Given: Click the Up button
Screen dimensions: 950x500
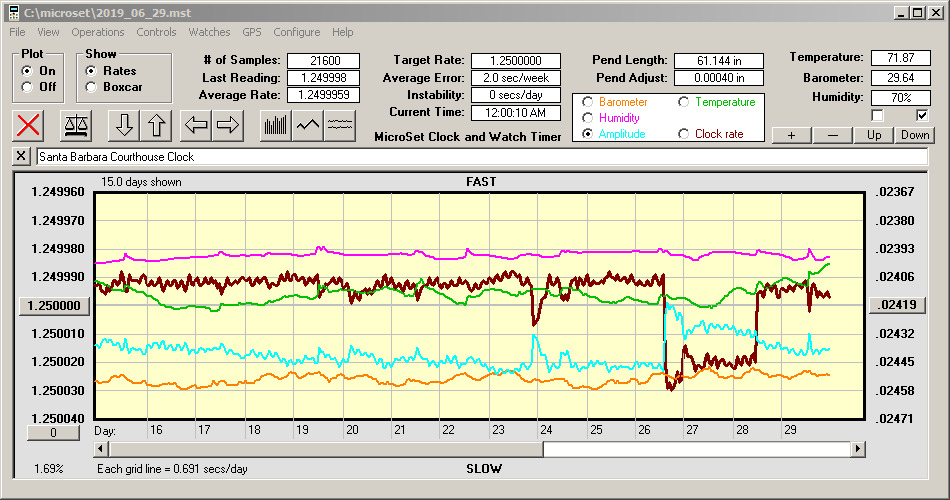Looking at the screenshot, I should tap(874, 135).
